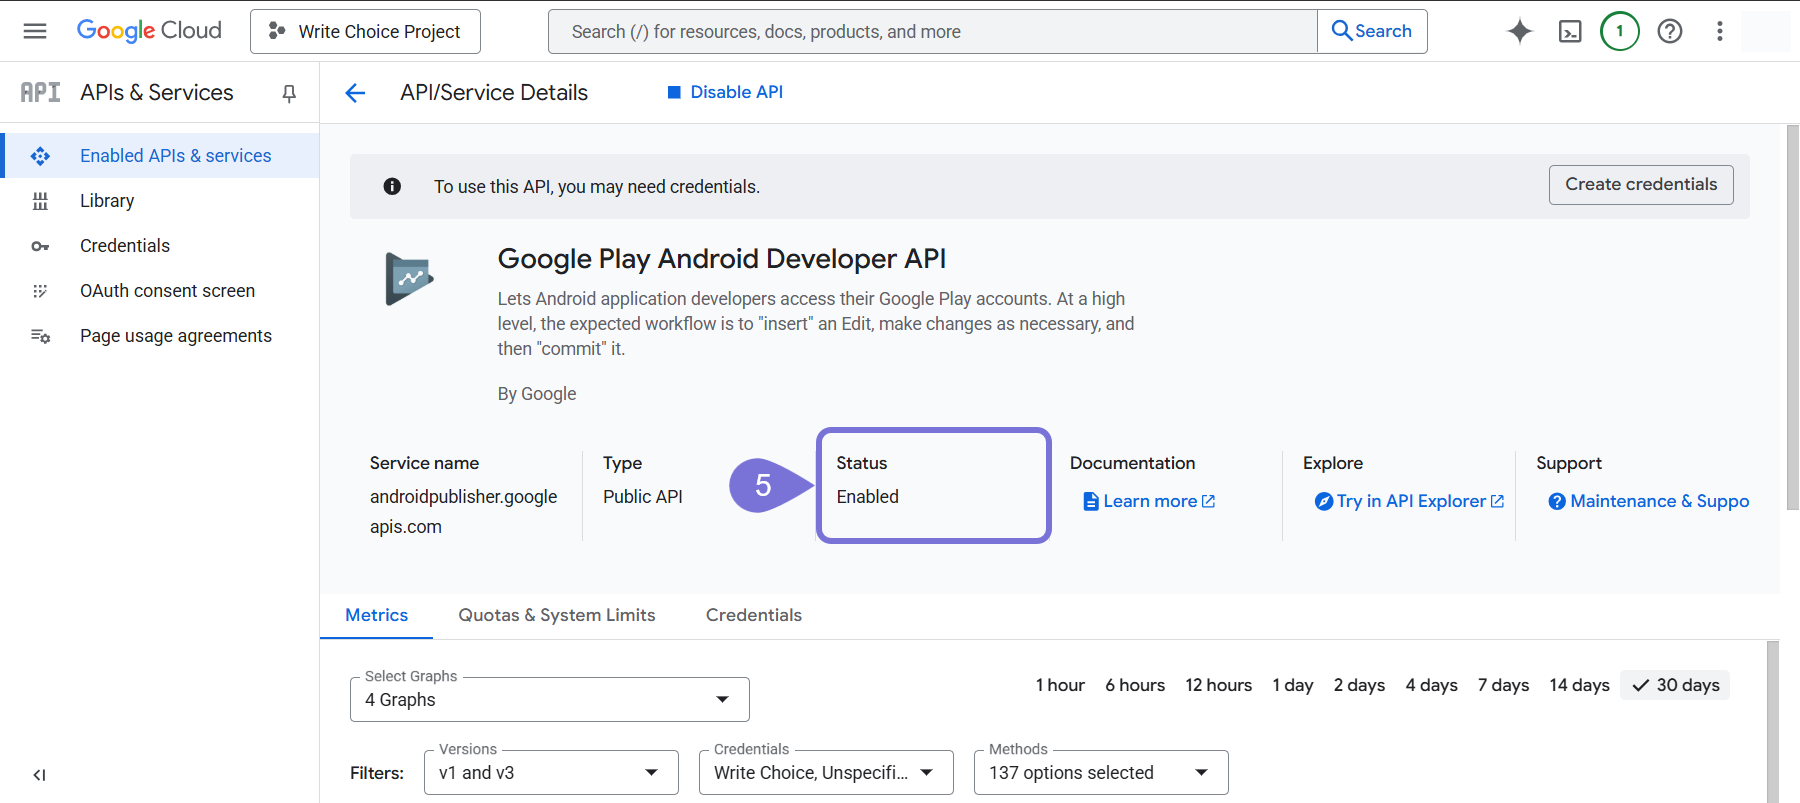Collapse the left navigation sidebar

(x=39, y=774)
